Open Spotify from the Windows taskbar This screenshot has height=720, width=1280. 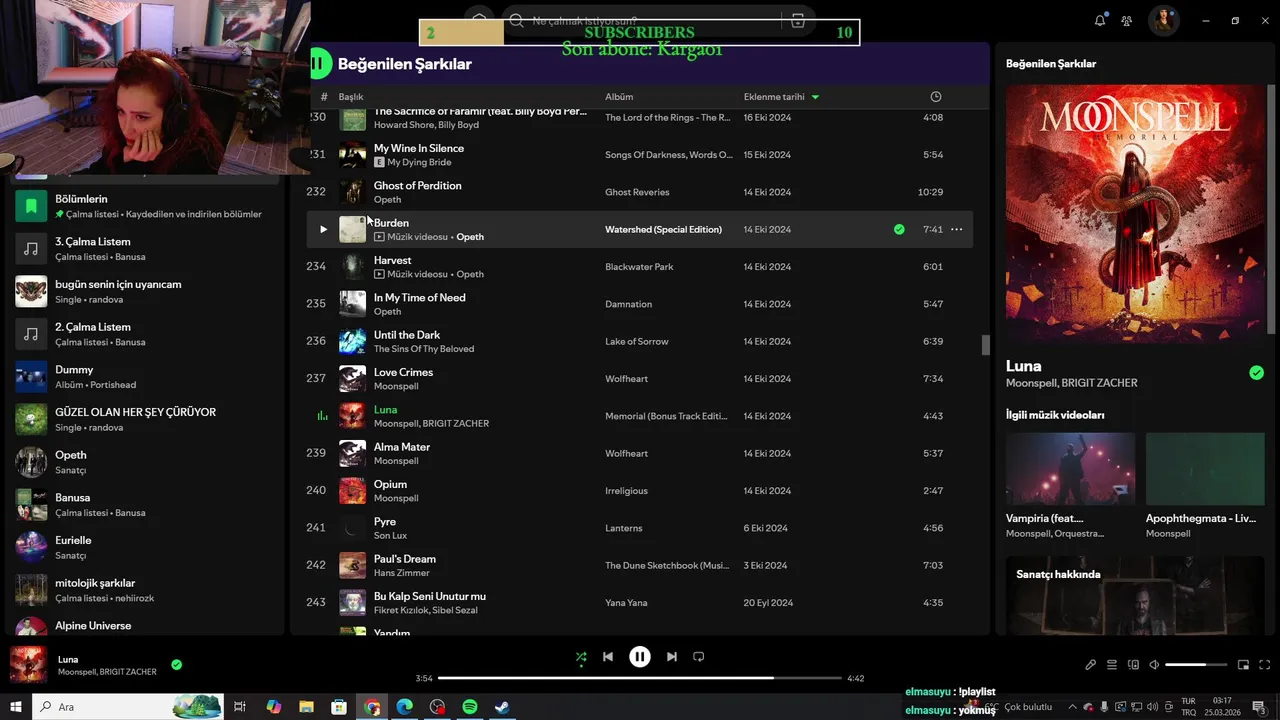(x=470, y=707)
